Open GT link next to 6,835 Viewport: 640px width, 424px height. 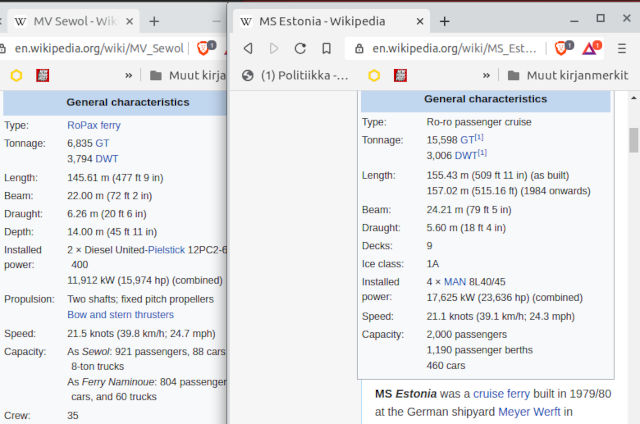pos(102,143)
